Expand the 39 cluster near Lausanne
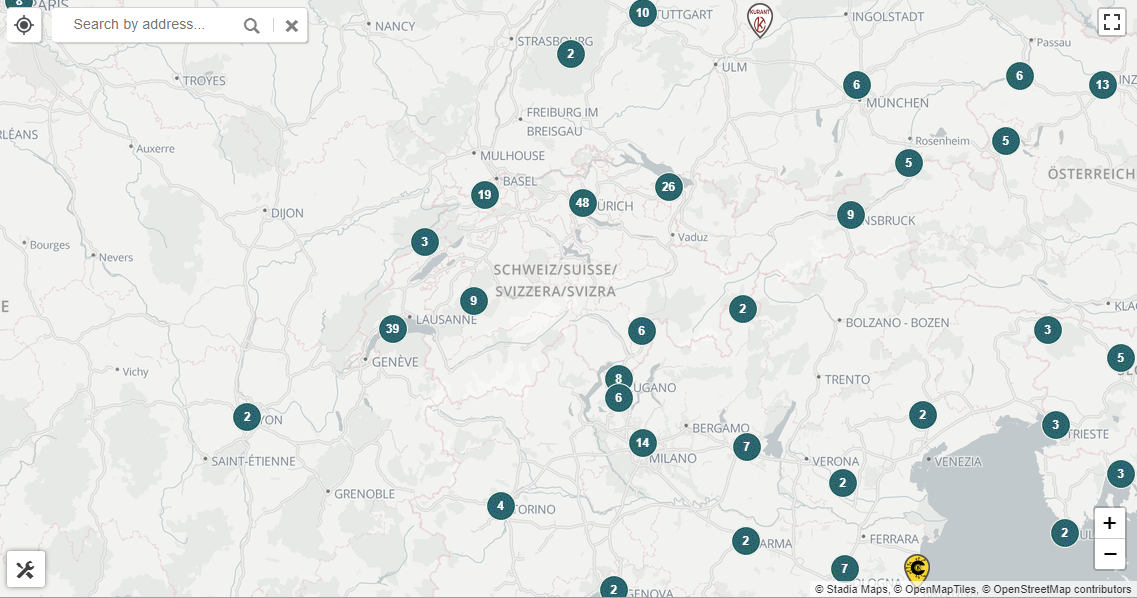 click(x=392, y=329)
